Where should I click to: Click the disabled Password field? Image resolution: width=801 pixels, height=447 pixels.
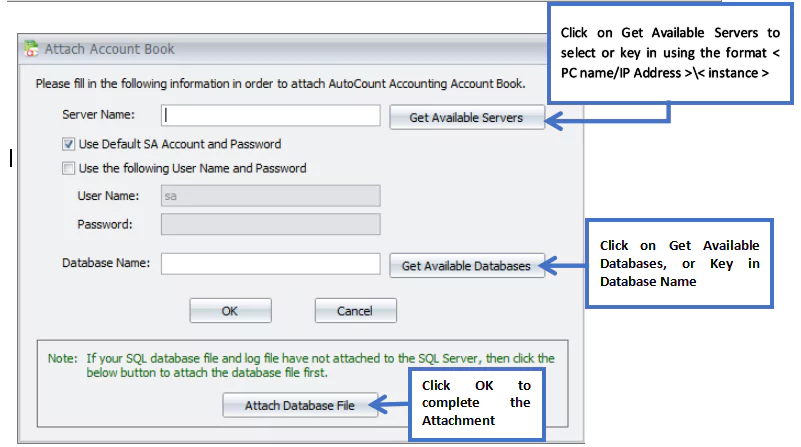point(271,224)
